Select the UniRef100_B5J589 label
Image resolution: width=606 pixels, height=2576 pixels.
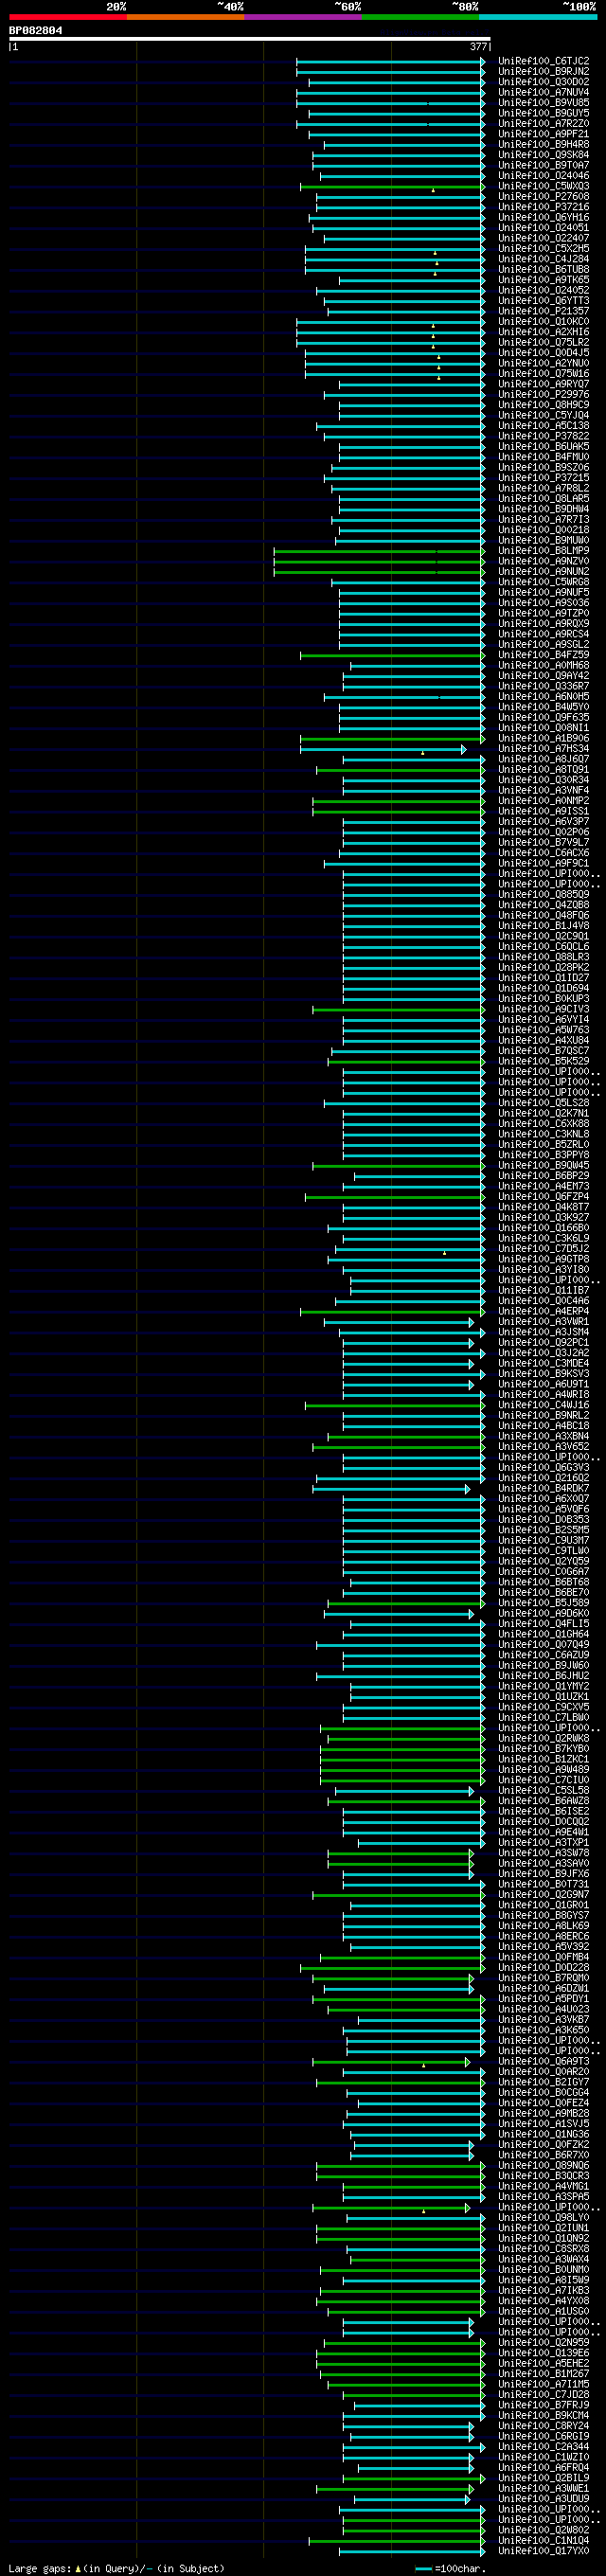(x=544, y=1603)
